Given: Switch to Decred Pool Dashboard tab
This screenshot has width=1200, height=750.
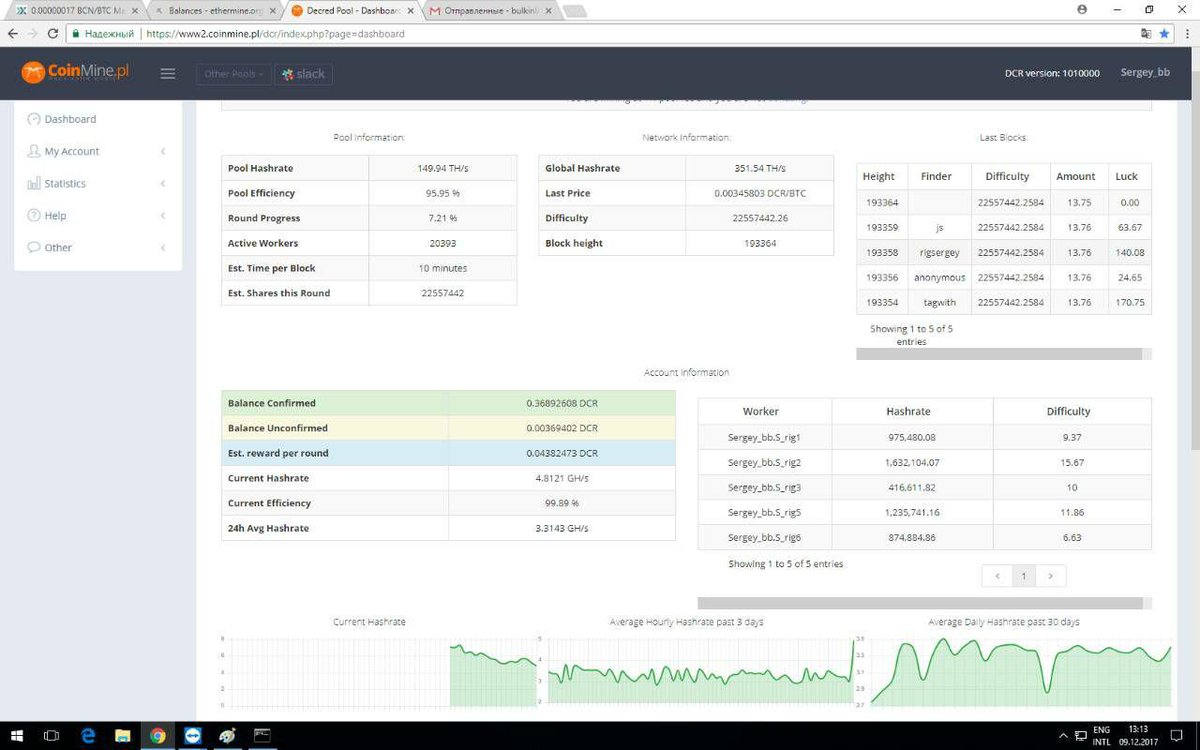Looking at the screenshot, I should (x=350, y=9).
